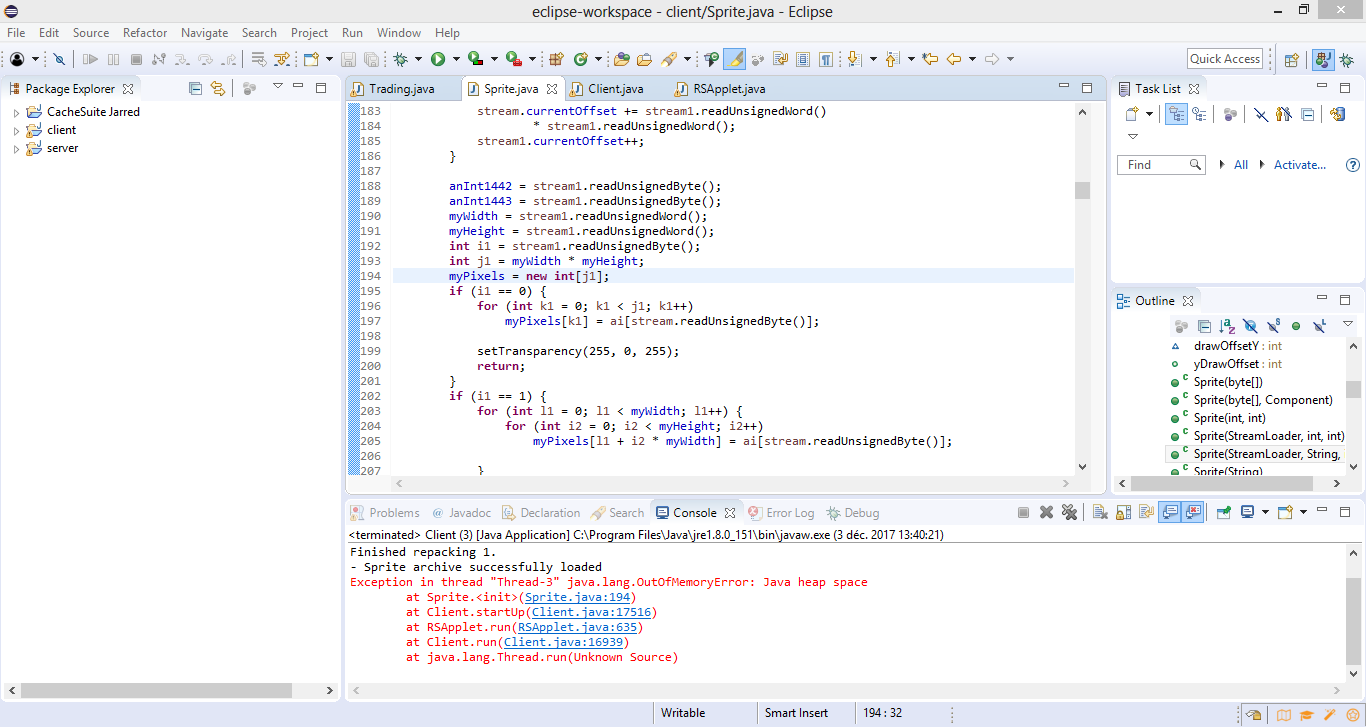The height and width of the screenshot is (727, 1366).
Task: Open the Refactor menu
Action: 145,33
